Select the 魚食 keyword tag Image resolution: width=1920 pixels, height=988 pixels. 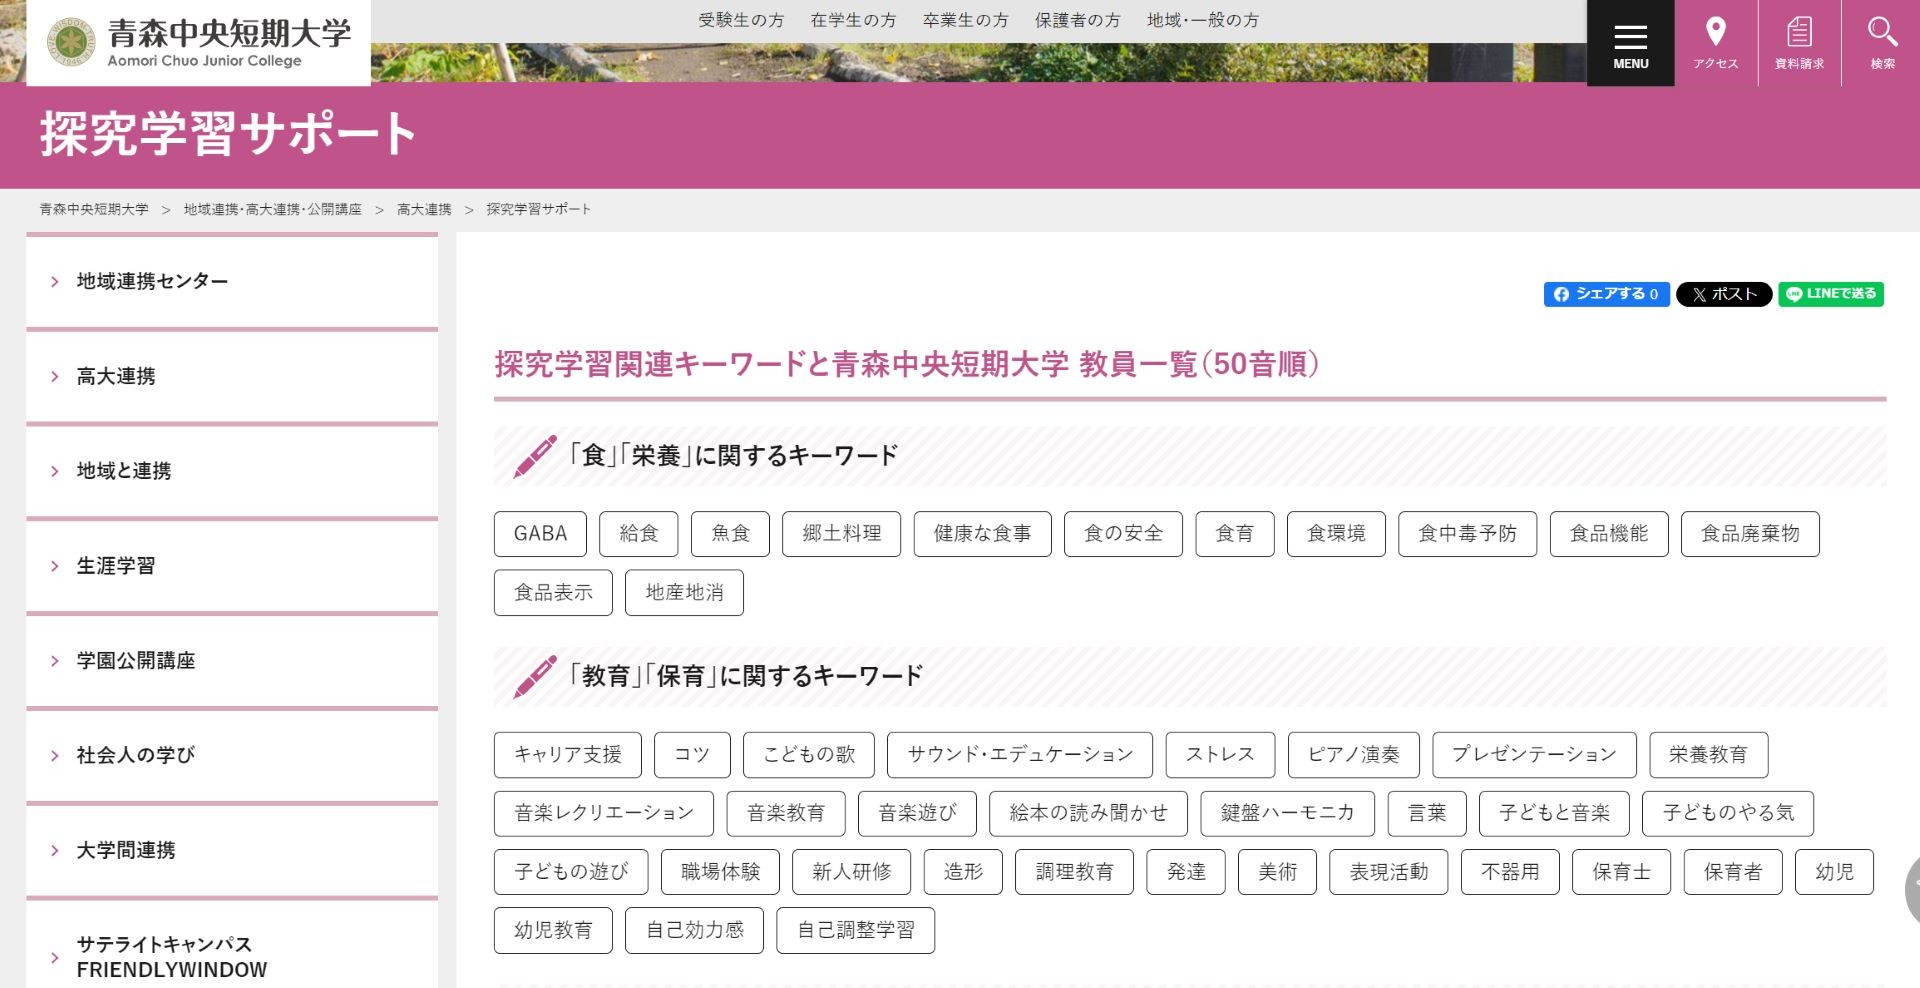730,534
